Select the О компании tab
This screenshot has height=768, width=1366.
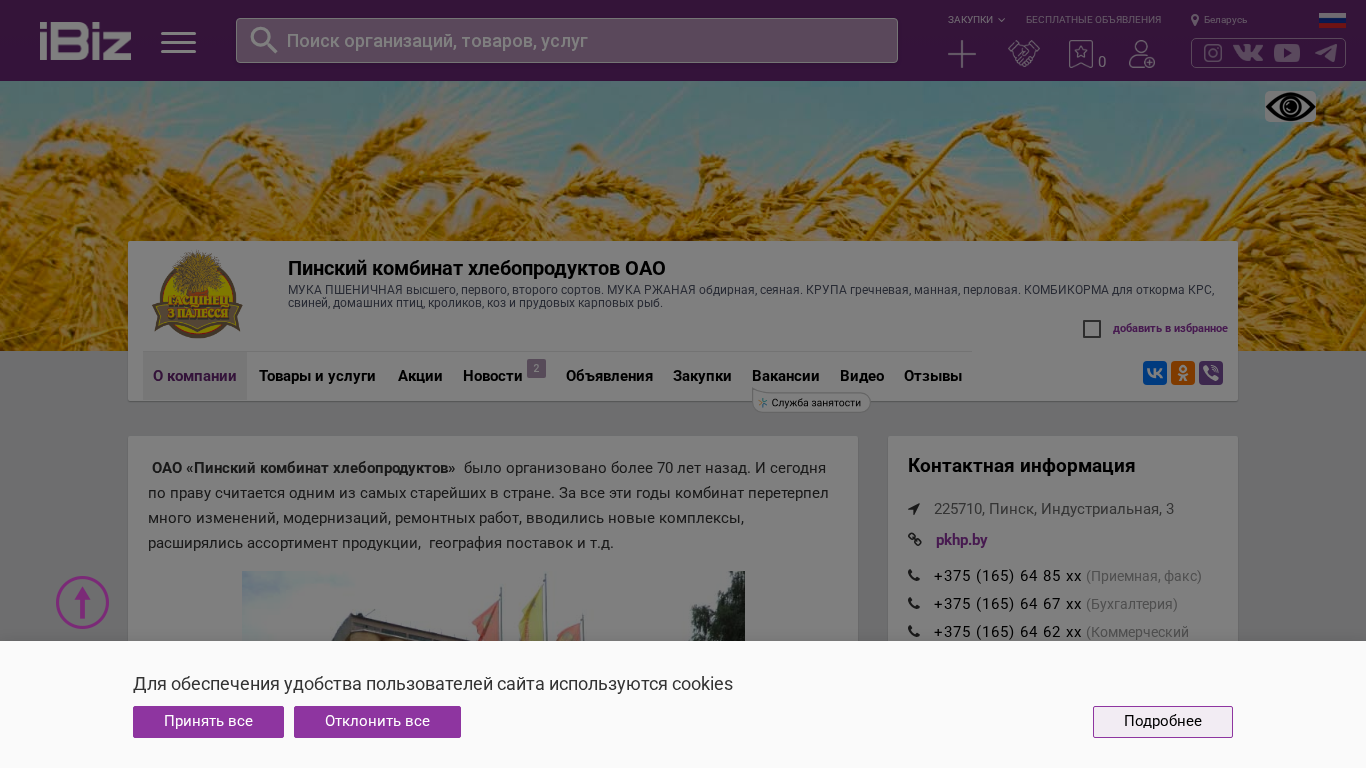(195, 376)
